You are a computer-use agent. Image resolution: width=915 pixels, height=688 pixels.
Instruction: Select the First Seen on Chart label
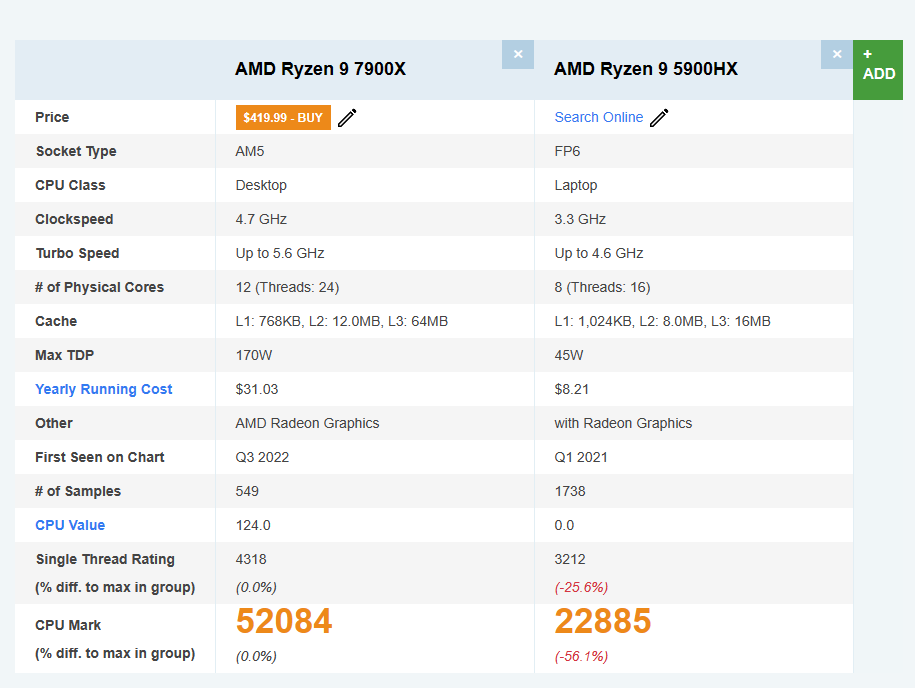coord(100,457)
